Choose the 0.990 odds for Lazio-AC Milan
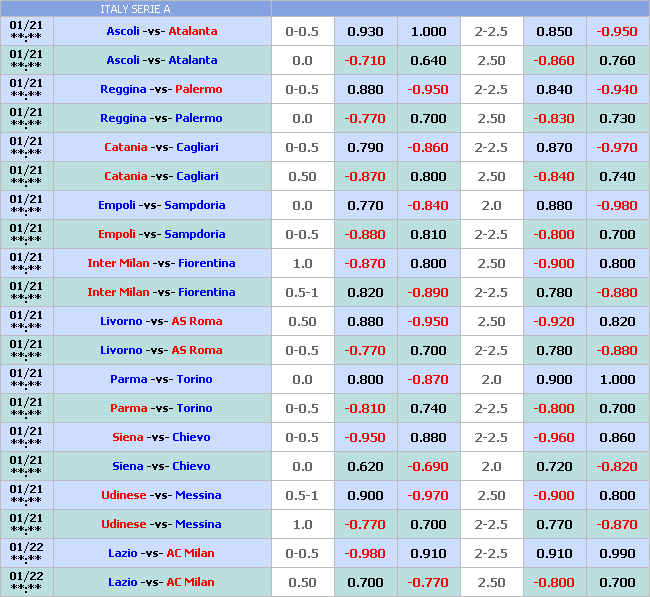 click(x=616, y=553)
